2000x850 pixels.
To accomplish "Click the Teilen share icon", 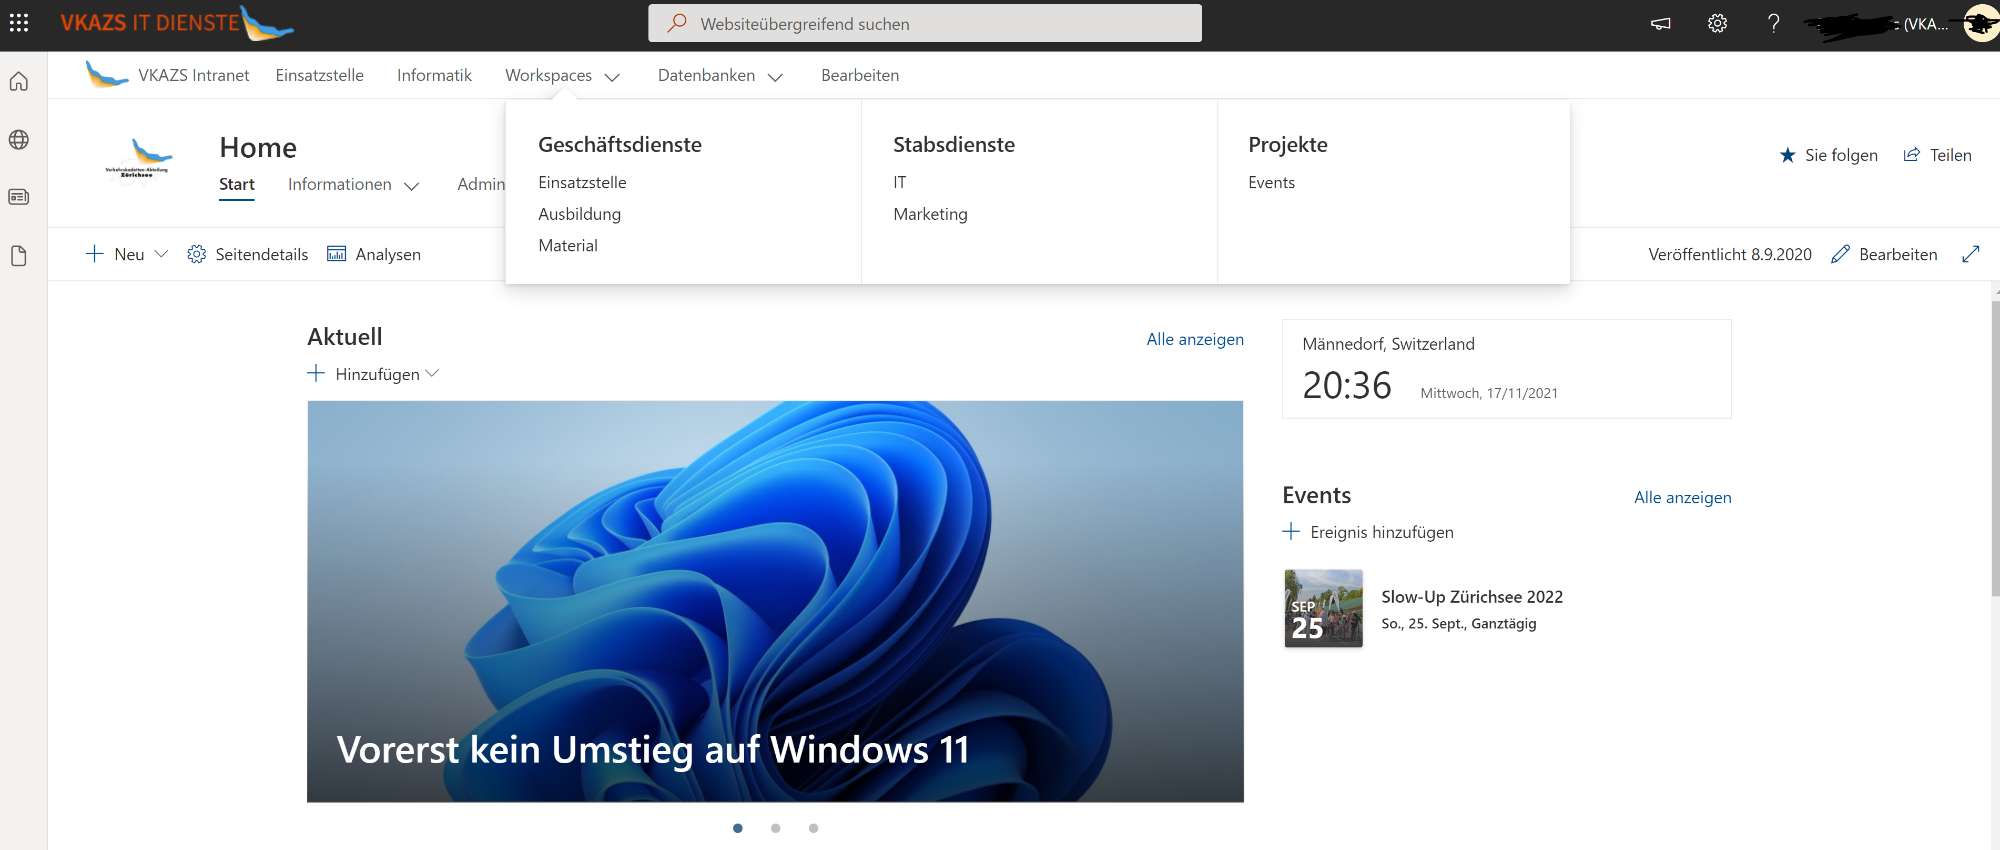I will 1912,155.
